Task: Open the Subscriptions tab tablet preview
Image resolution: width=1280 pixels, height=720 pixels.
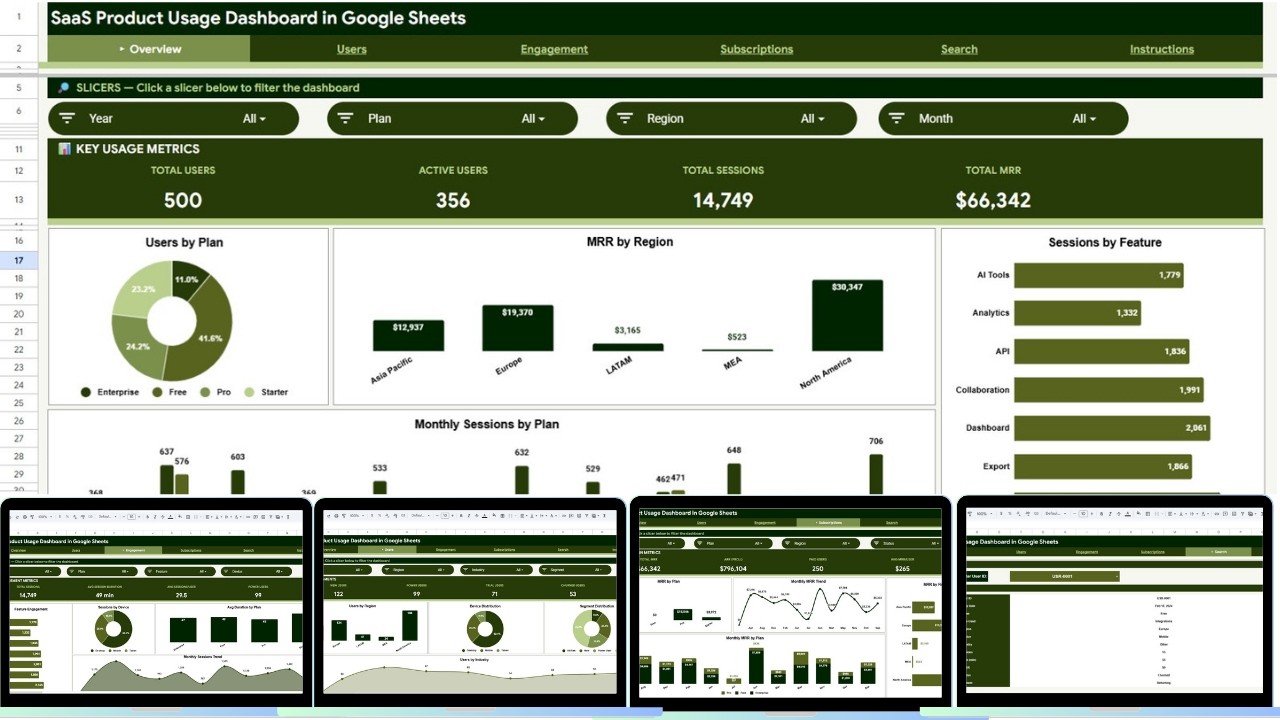Action: pyautogui.click(x=790, y=603)
